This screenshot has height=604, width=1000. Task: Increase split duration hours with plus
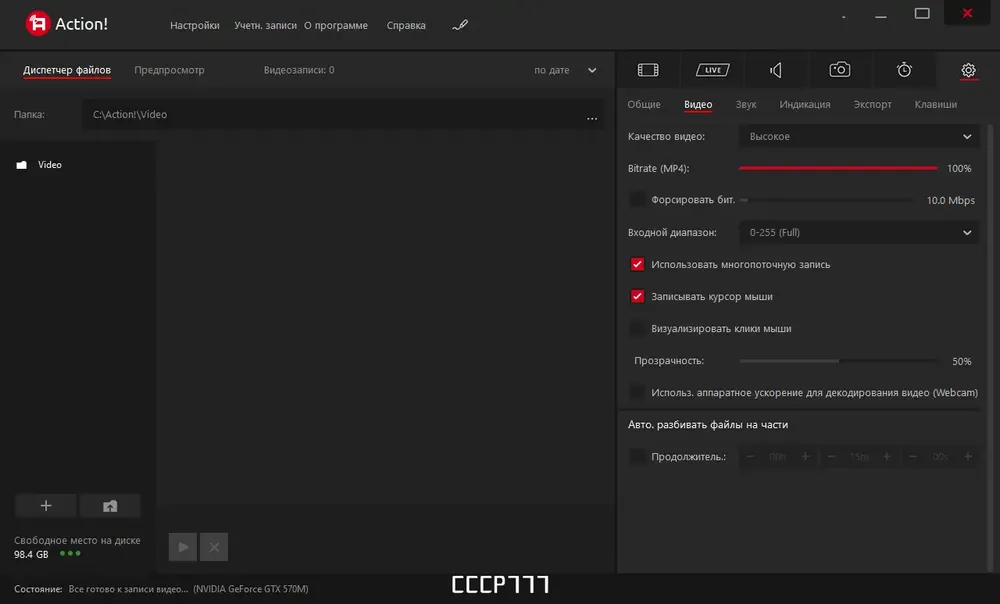(x=805, y=457)
